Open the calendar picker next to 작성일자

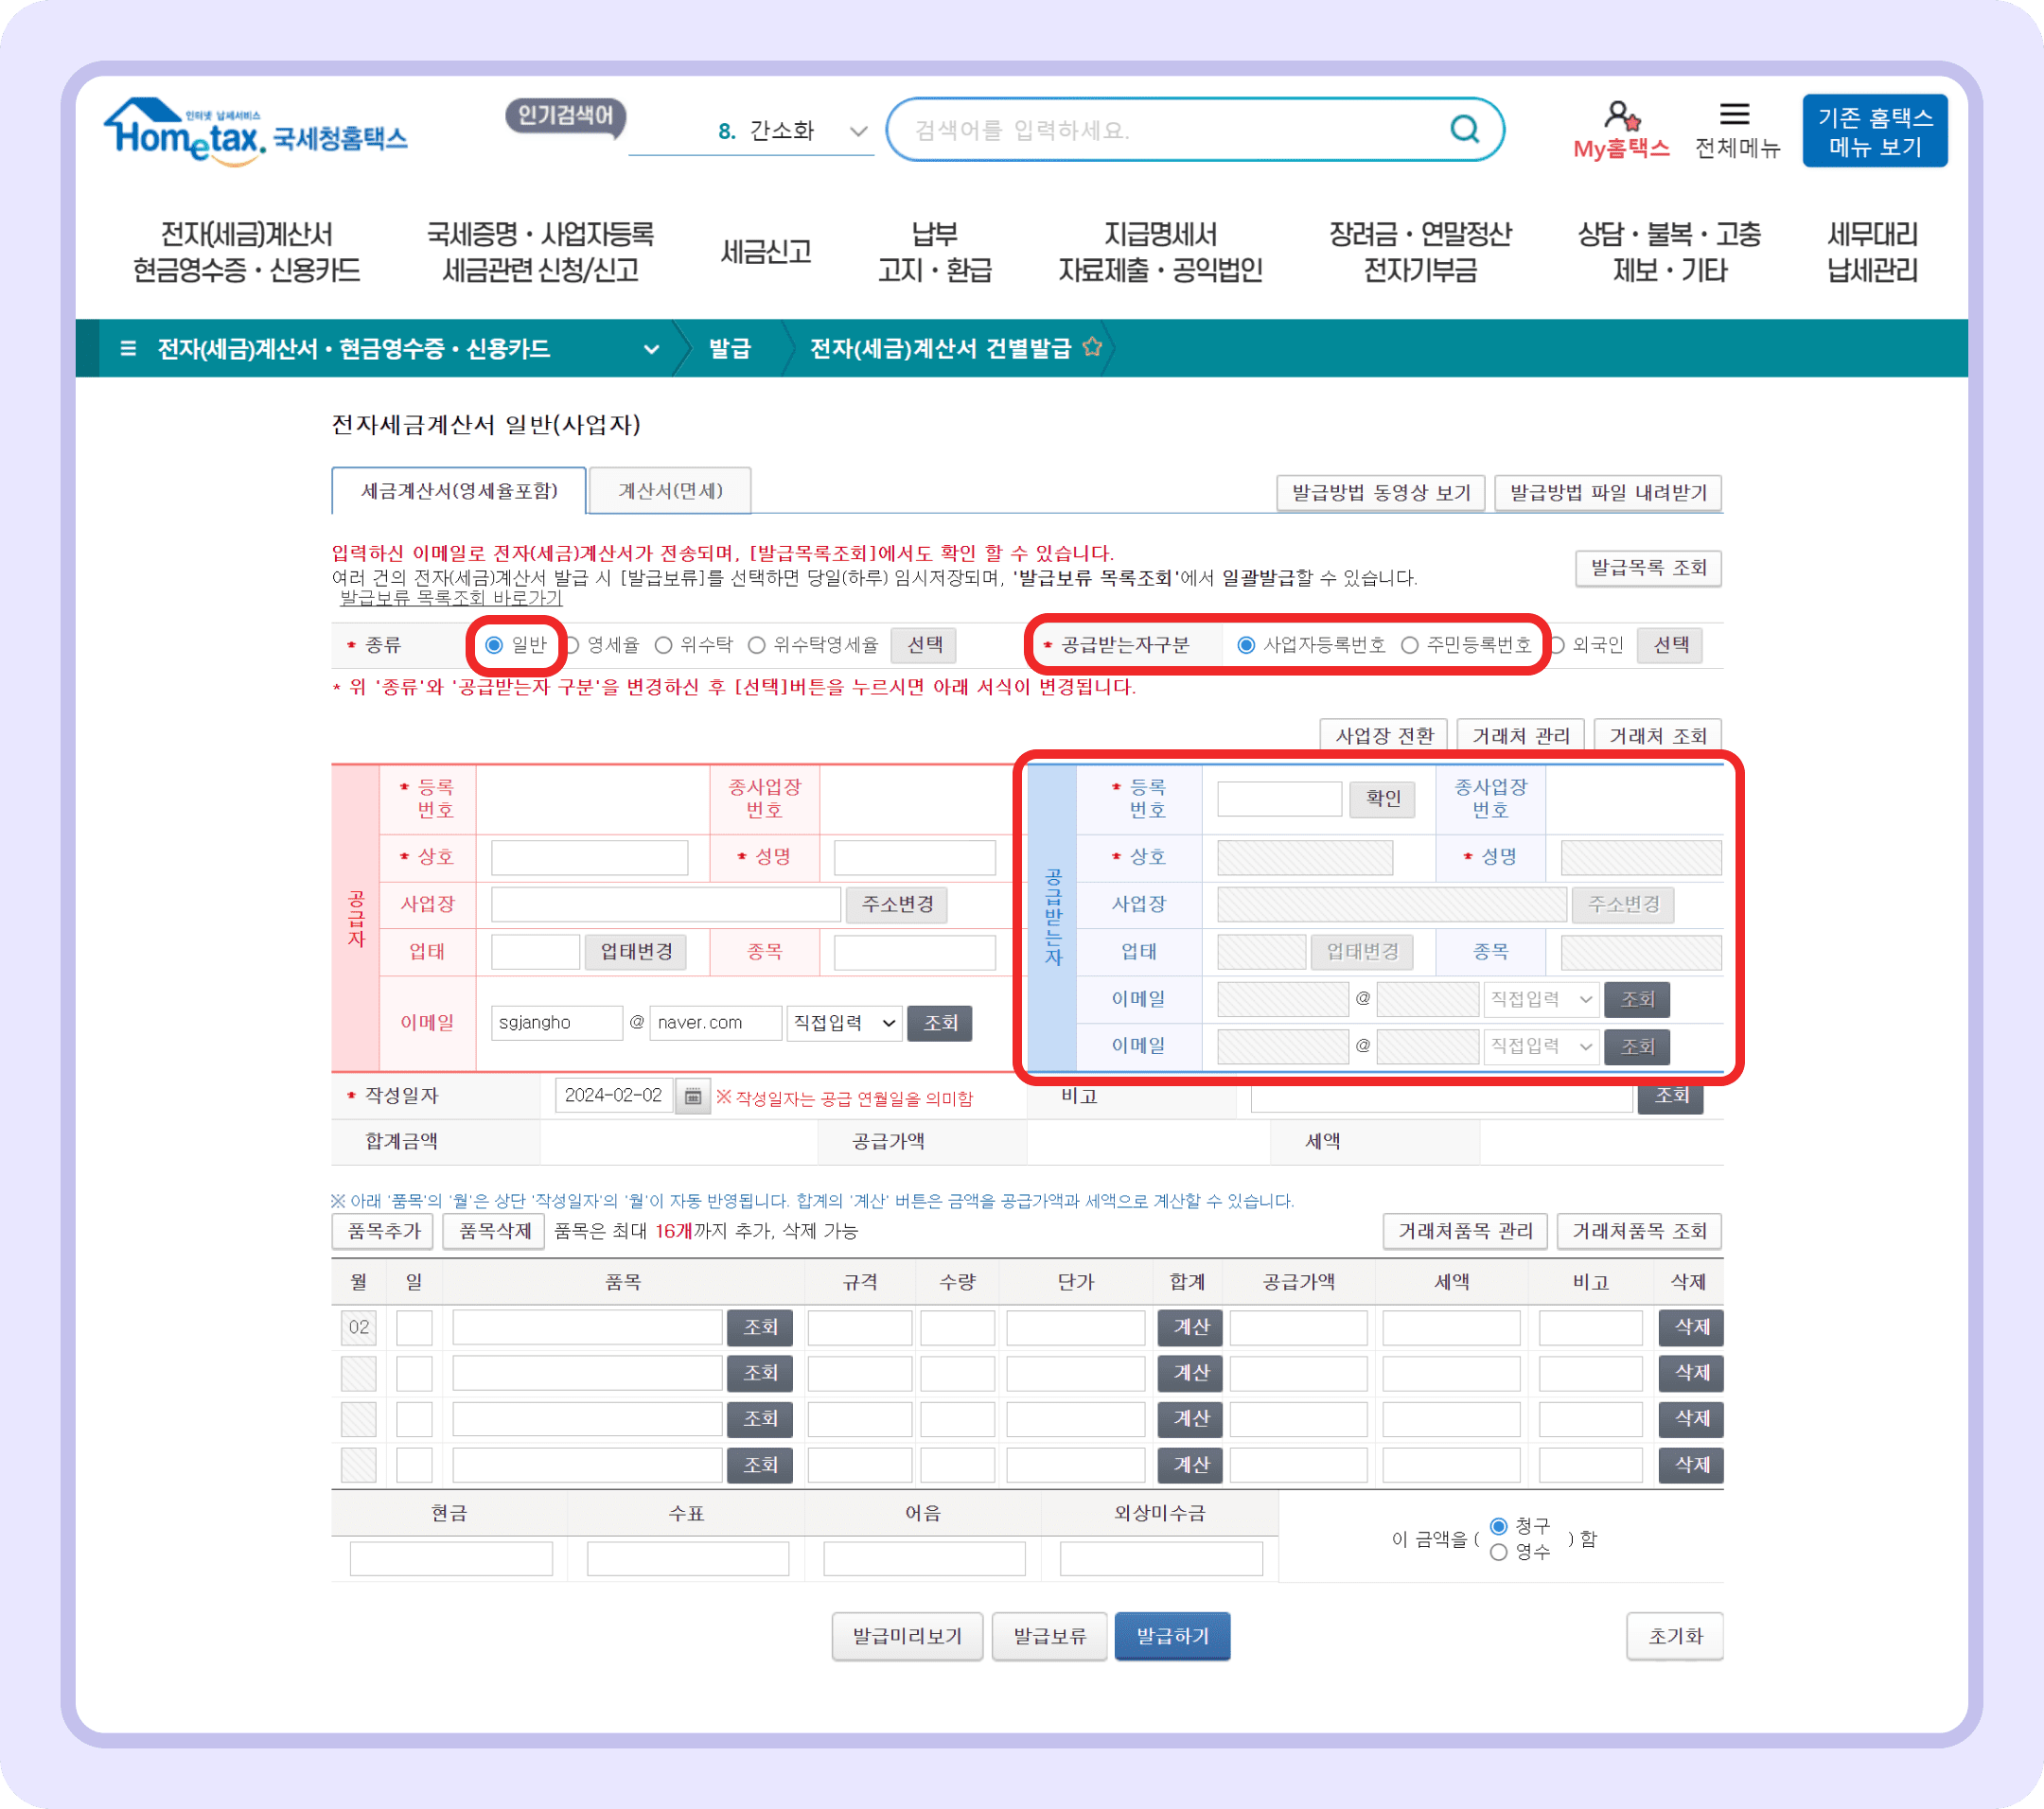click(x=694, y=1095)
